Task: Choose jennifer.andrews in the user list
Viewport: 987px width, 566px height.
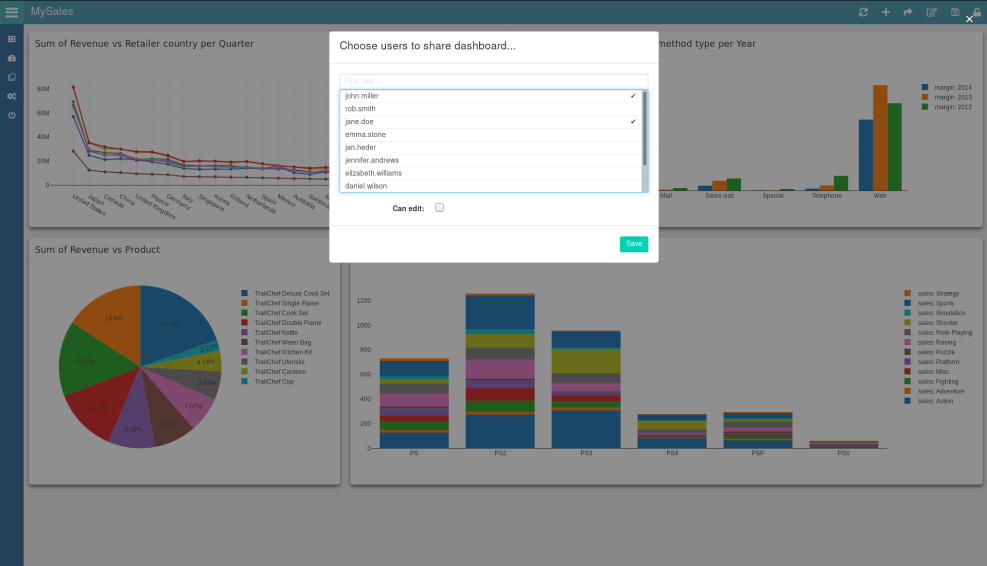Action: tap(490, 160)
